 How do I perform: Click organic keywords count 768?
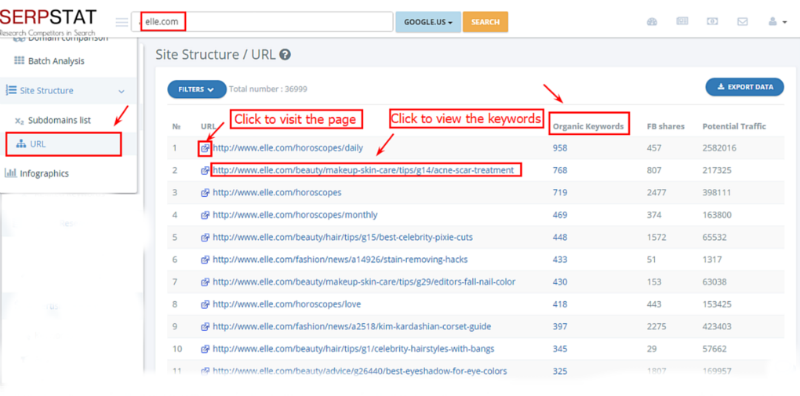pos(560,170)
